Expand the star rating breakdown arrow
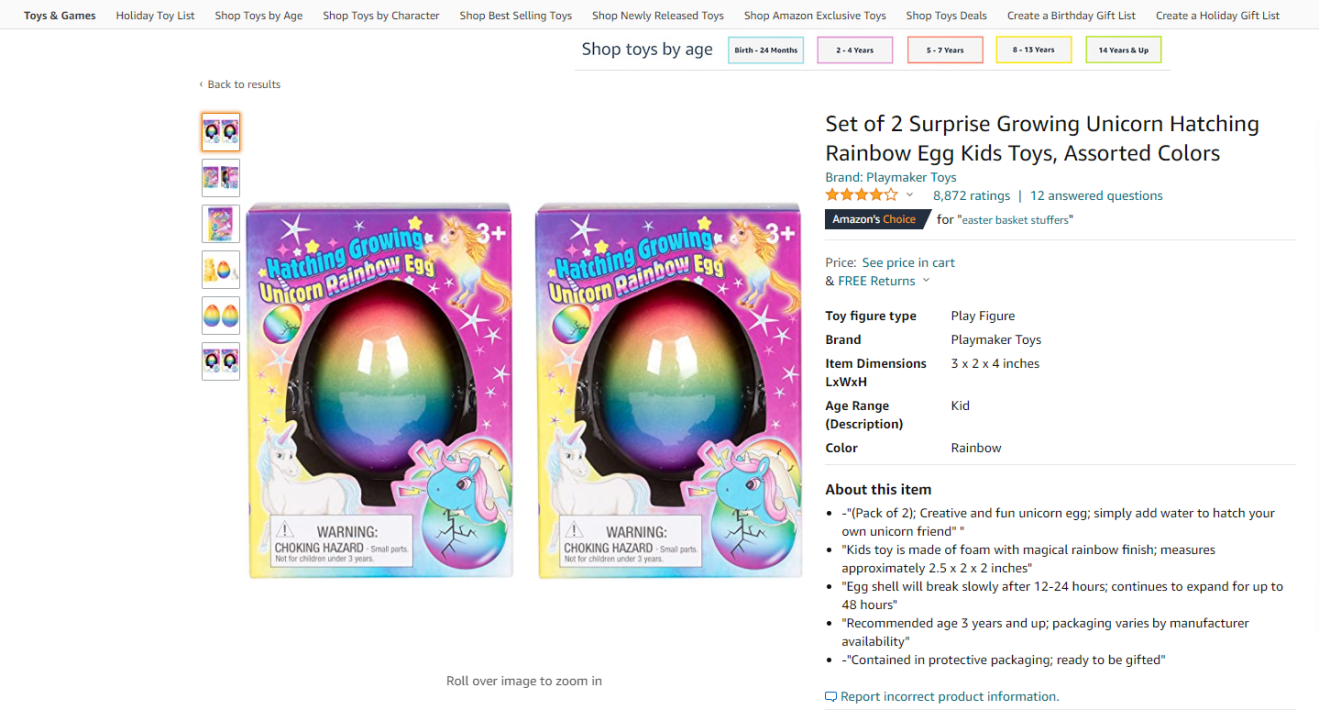This screenshot has width=1319, height=710. (909, 195)
